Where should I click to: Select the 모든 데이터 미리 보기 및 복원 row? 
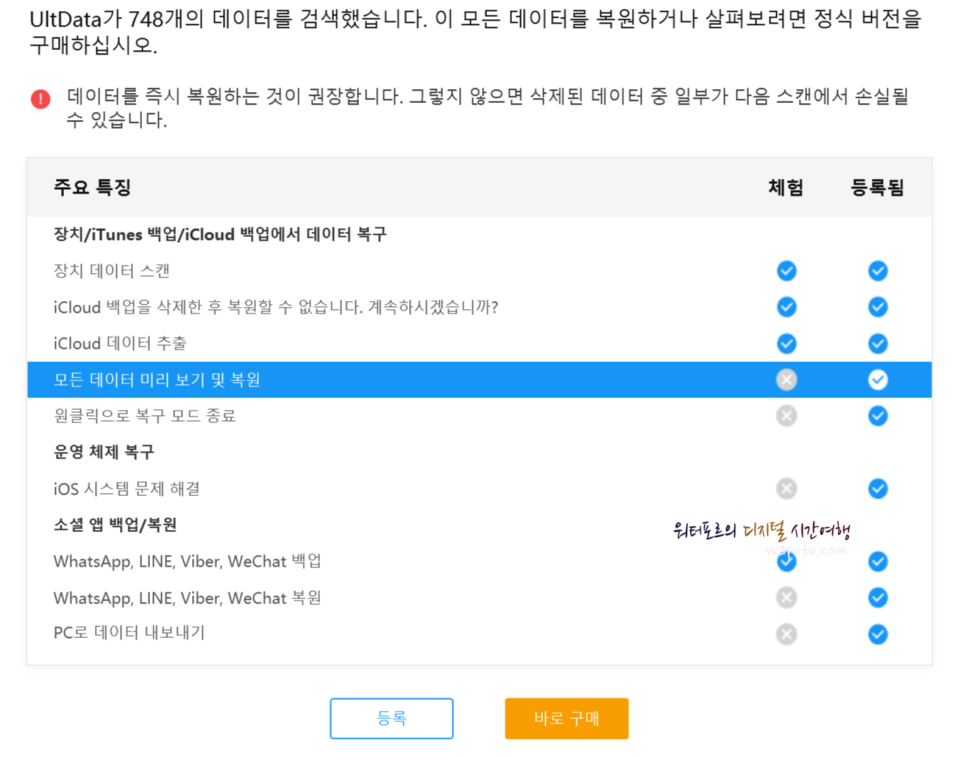[x=479, y=380]
